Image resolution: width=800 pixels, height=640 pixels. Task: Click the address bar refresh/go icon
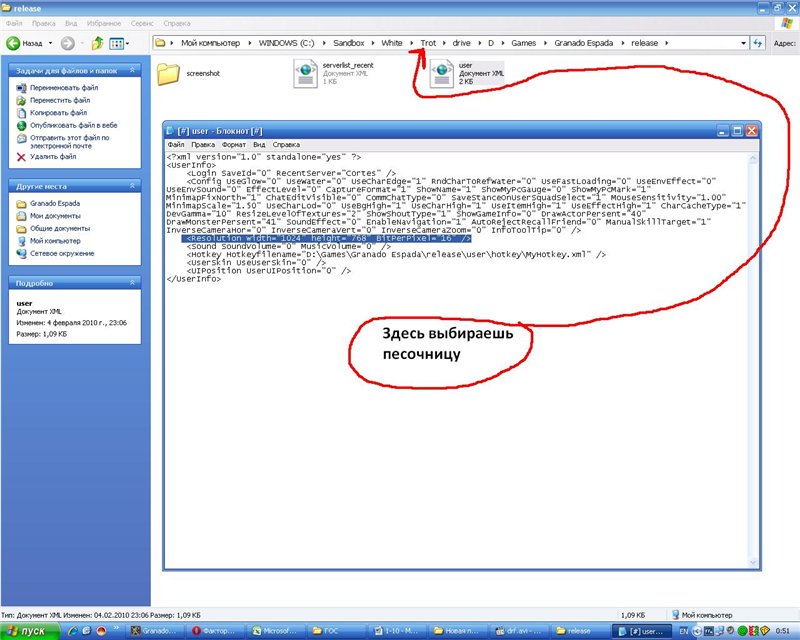pos(757,43)
